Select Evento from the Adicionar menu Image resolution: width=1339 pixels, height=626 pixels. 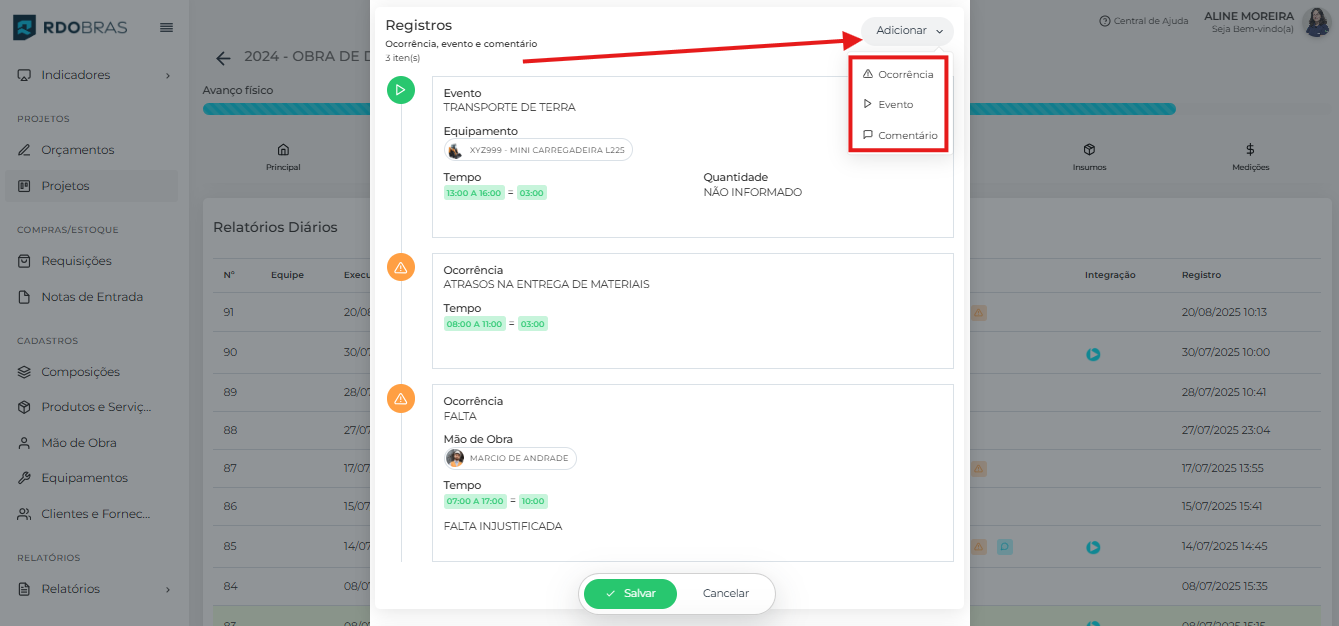tap(888, 104)
